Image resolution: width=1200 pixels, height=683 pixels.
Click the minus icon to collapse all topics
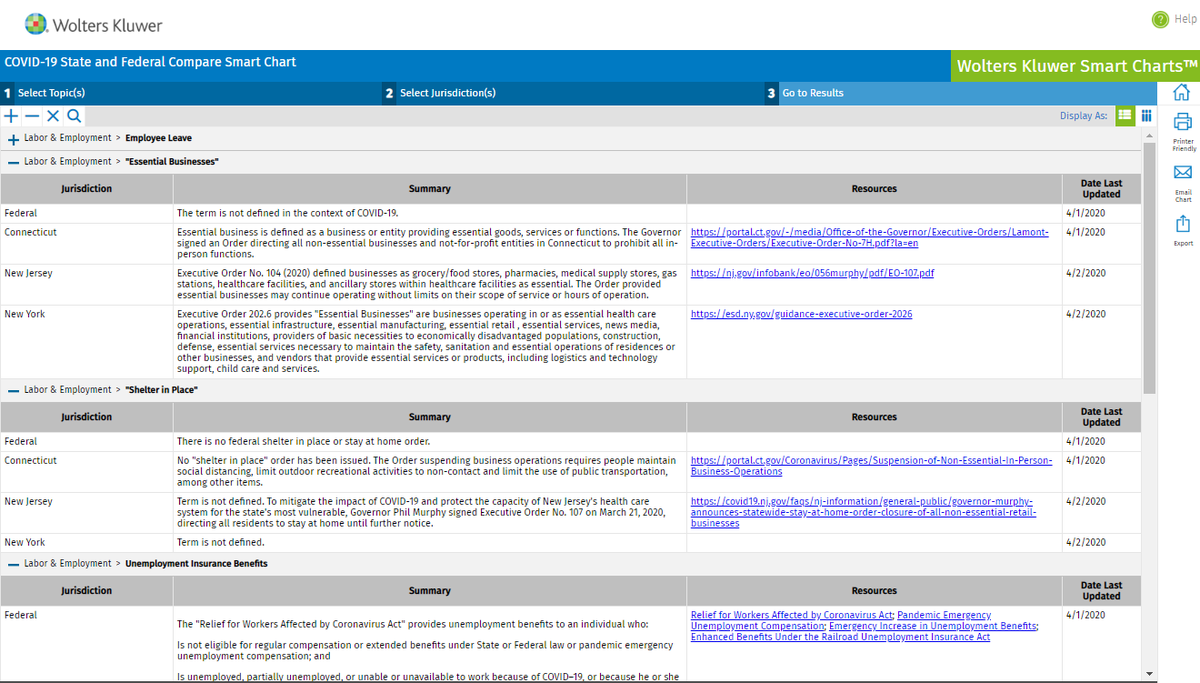tap(32, 115)
